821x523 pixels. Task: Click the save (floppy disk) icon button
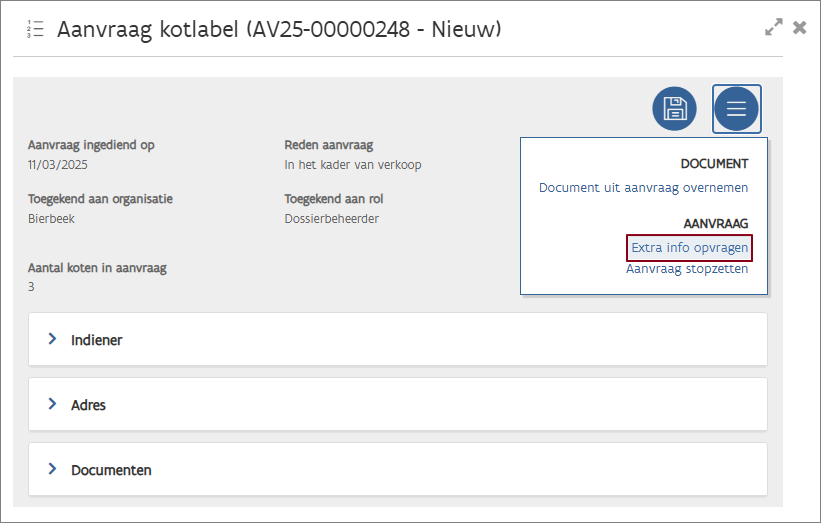coord(675,109)
